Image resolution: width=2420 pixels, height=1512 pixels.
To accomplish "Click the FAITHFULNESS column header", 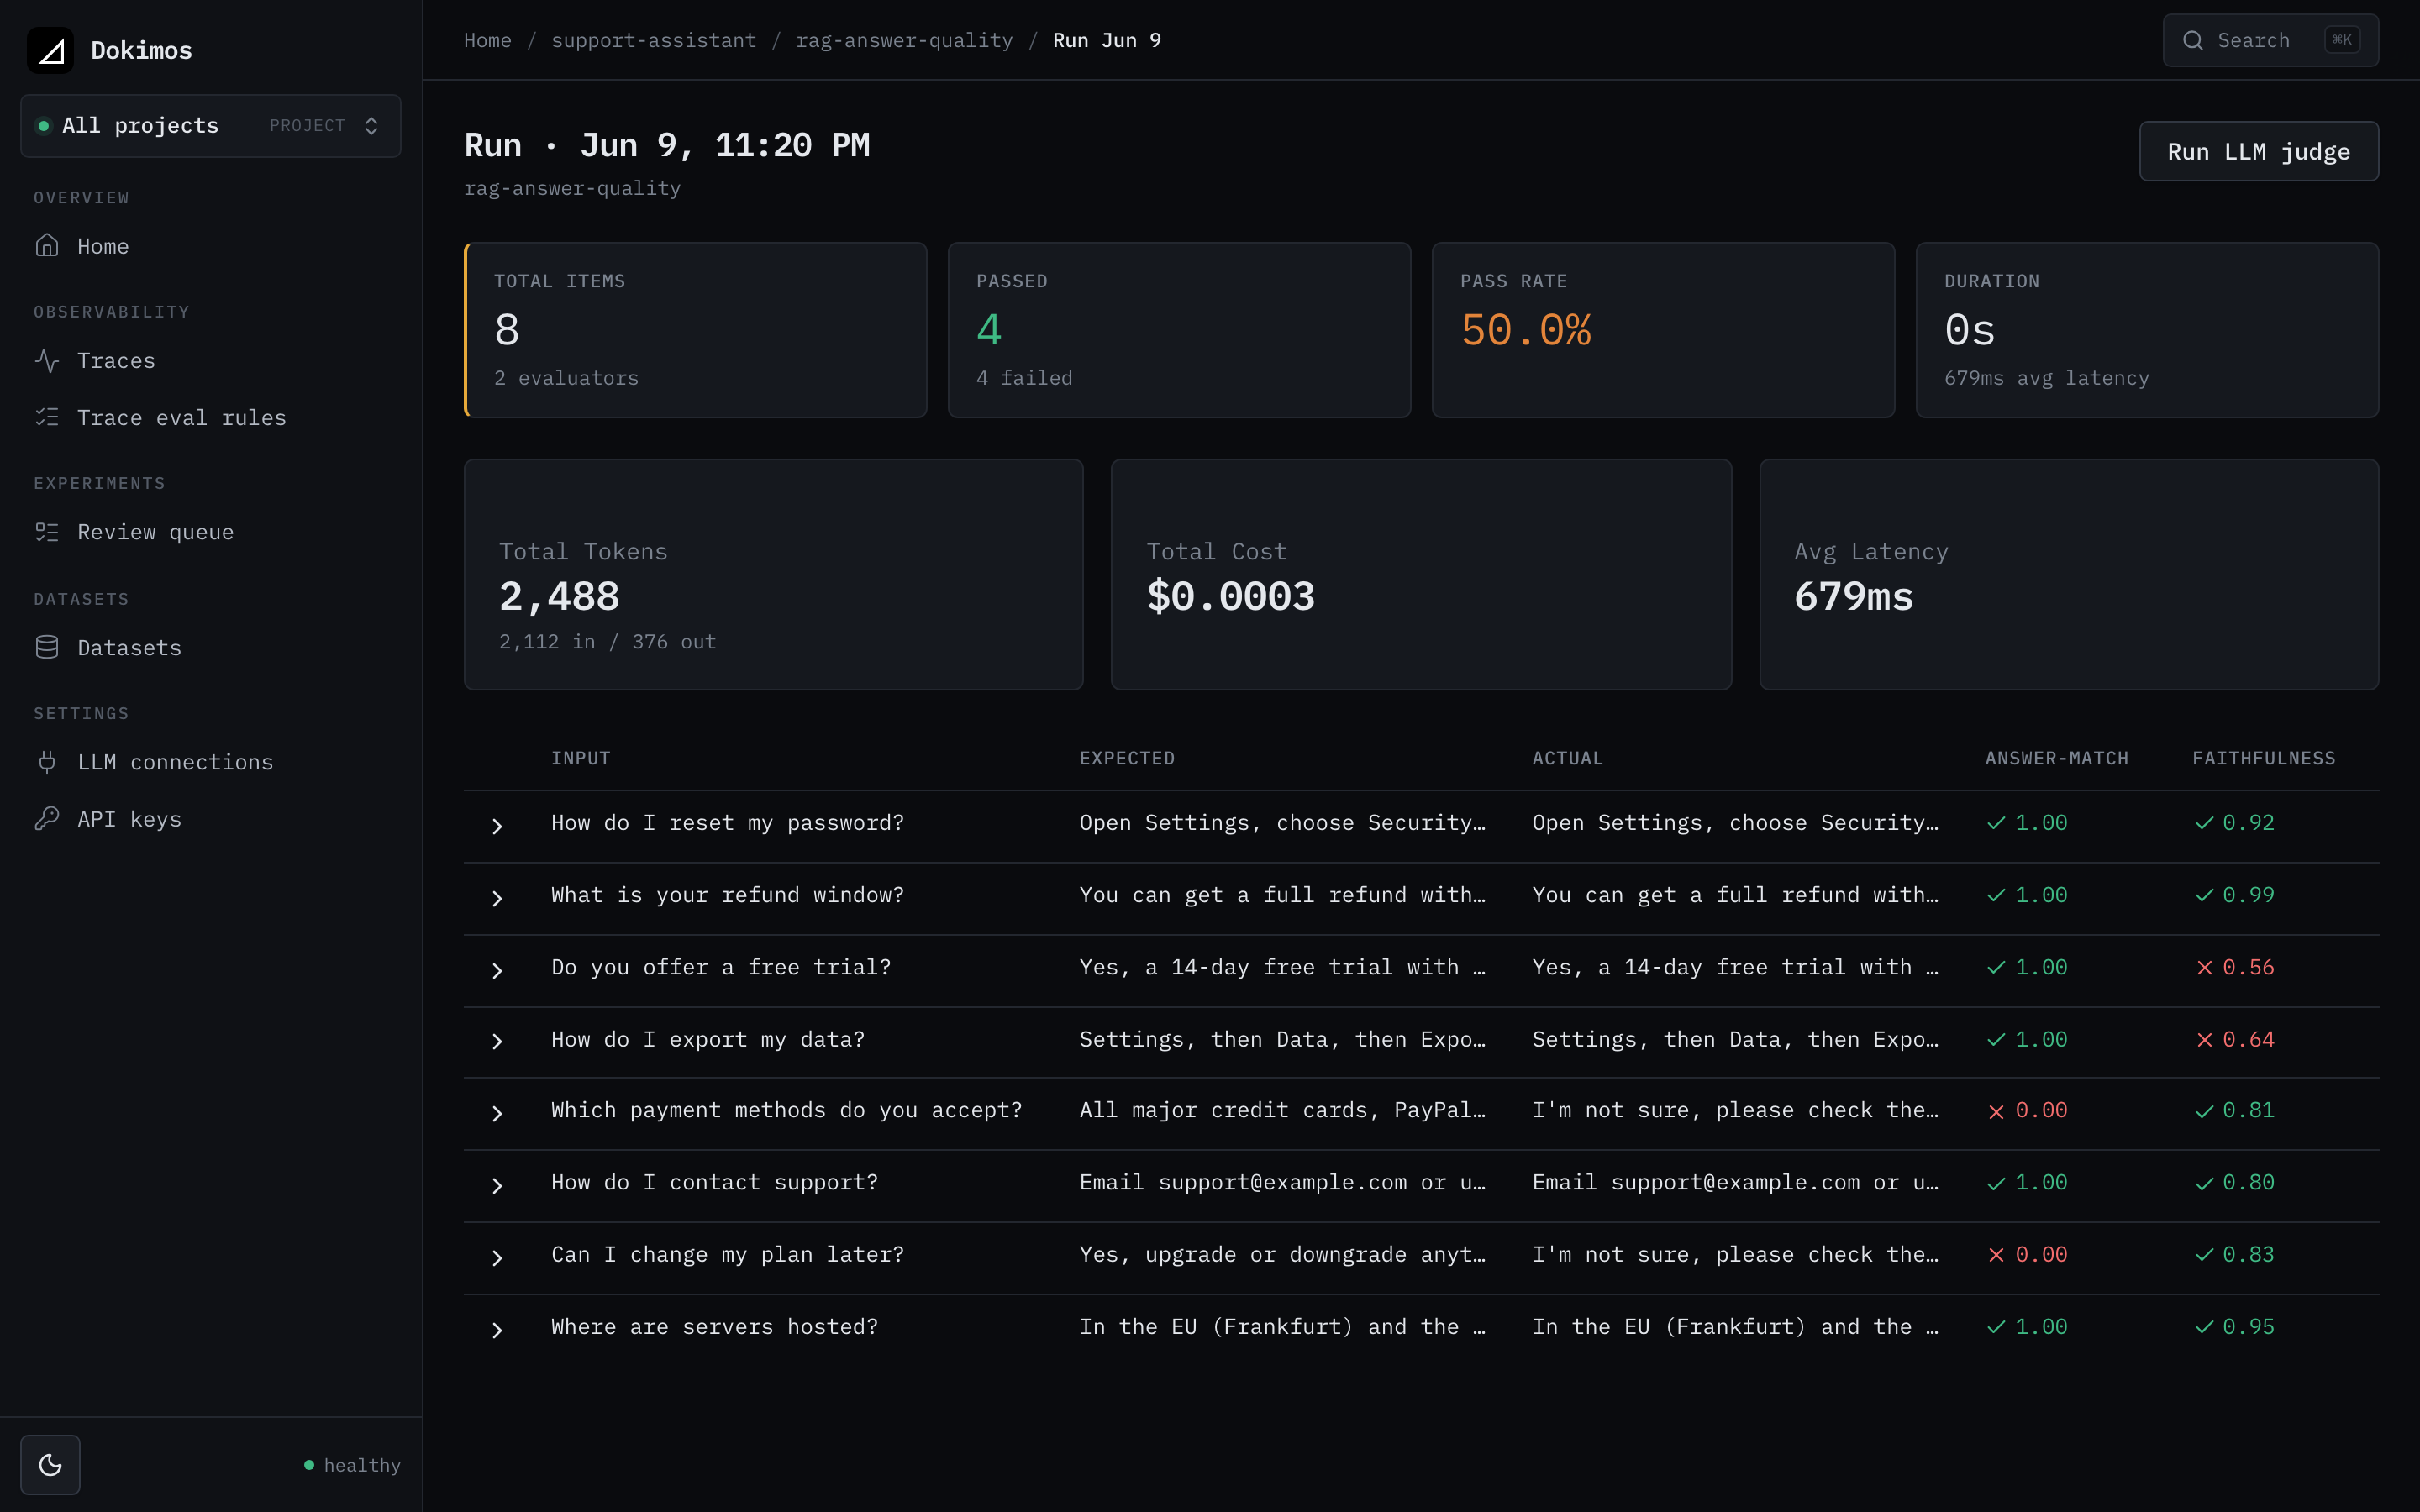I will click(x=2264, y=758).
